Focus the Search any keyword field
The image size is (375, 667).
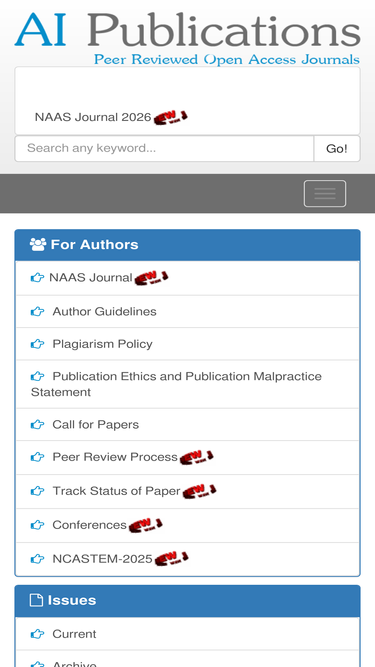pyautogui.click(x=165, y=148)
